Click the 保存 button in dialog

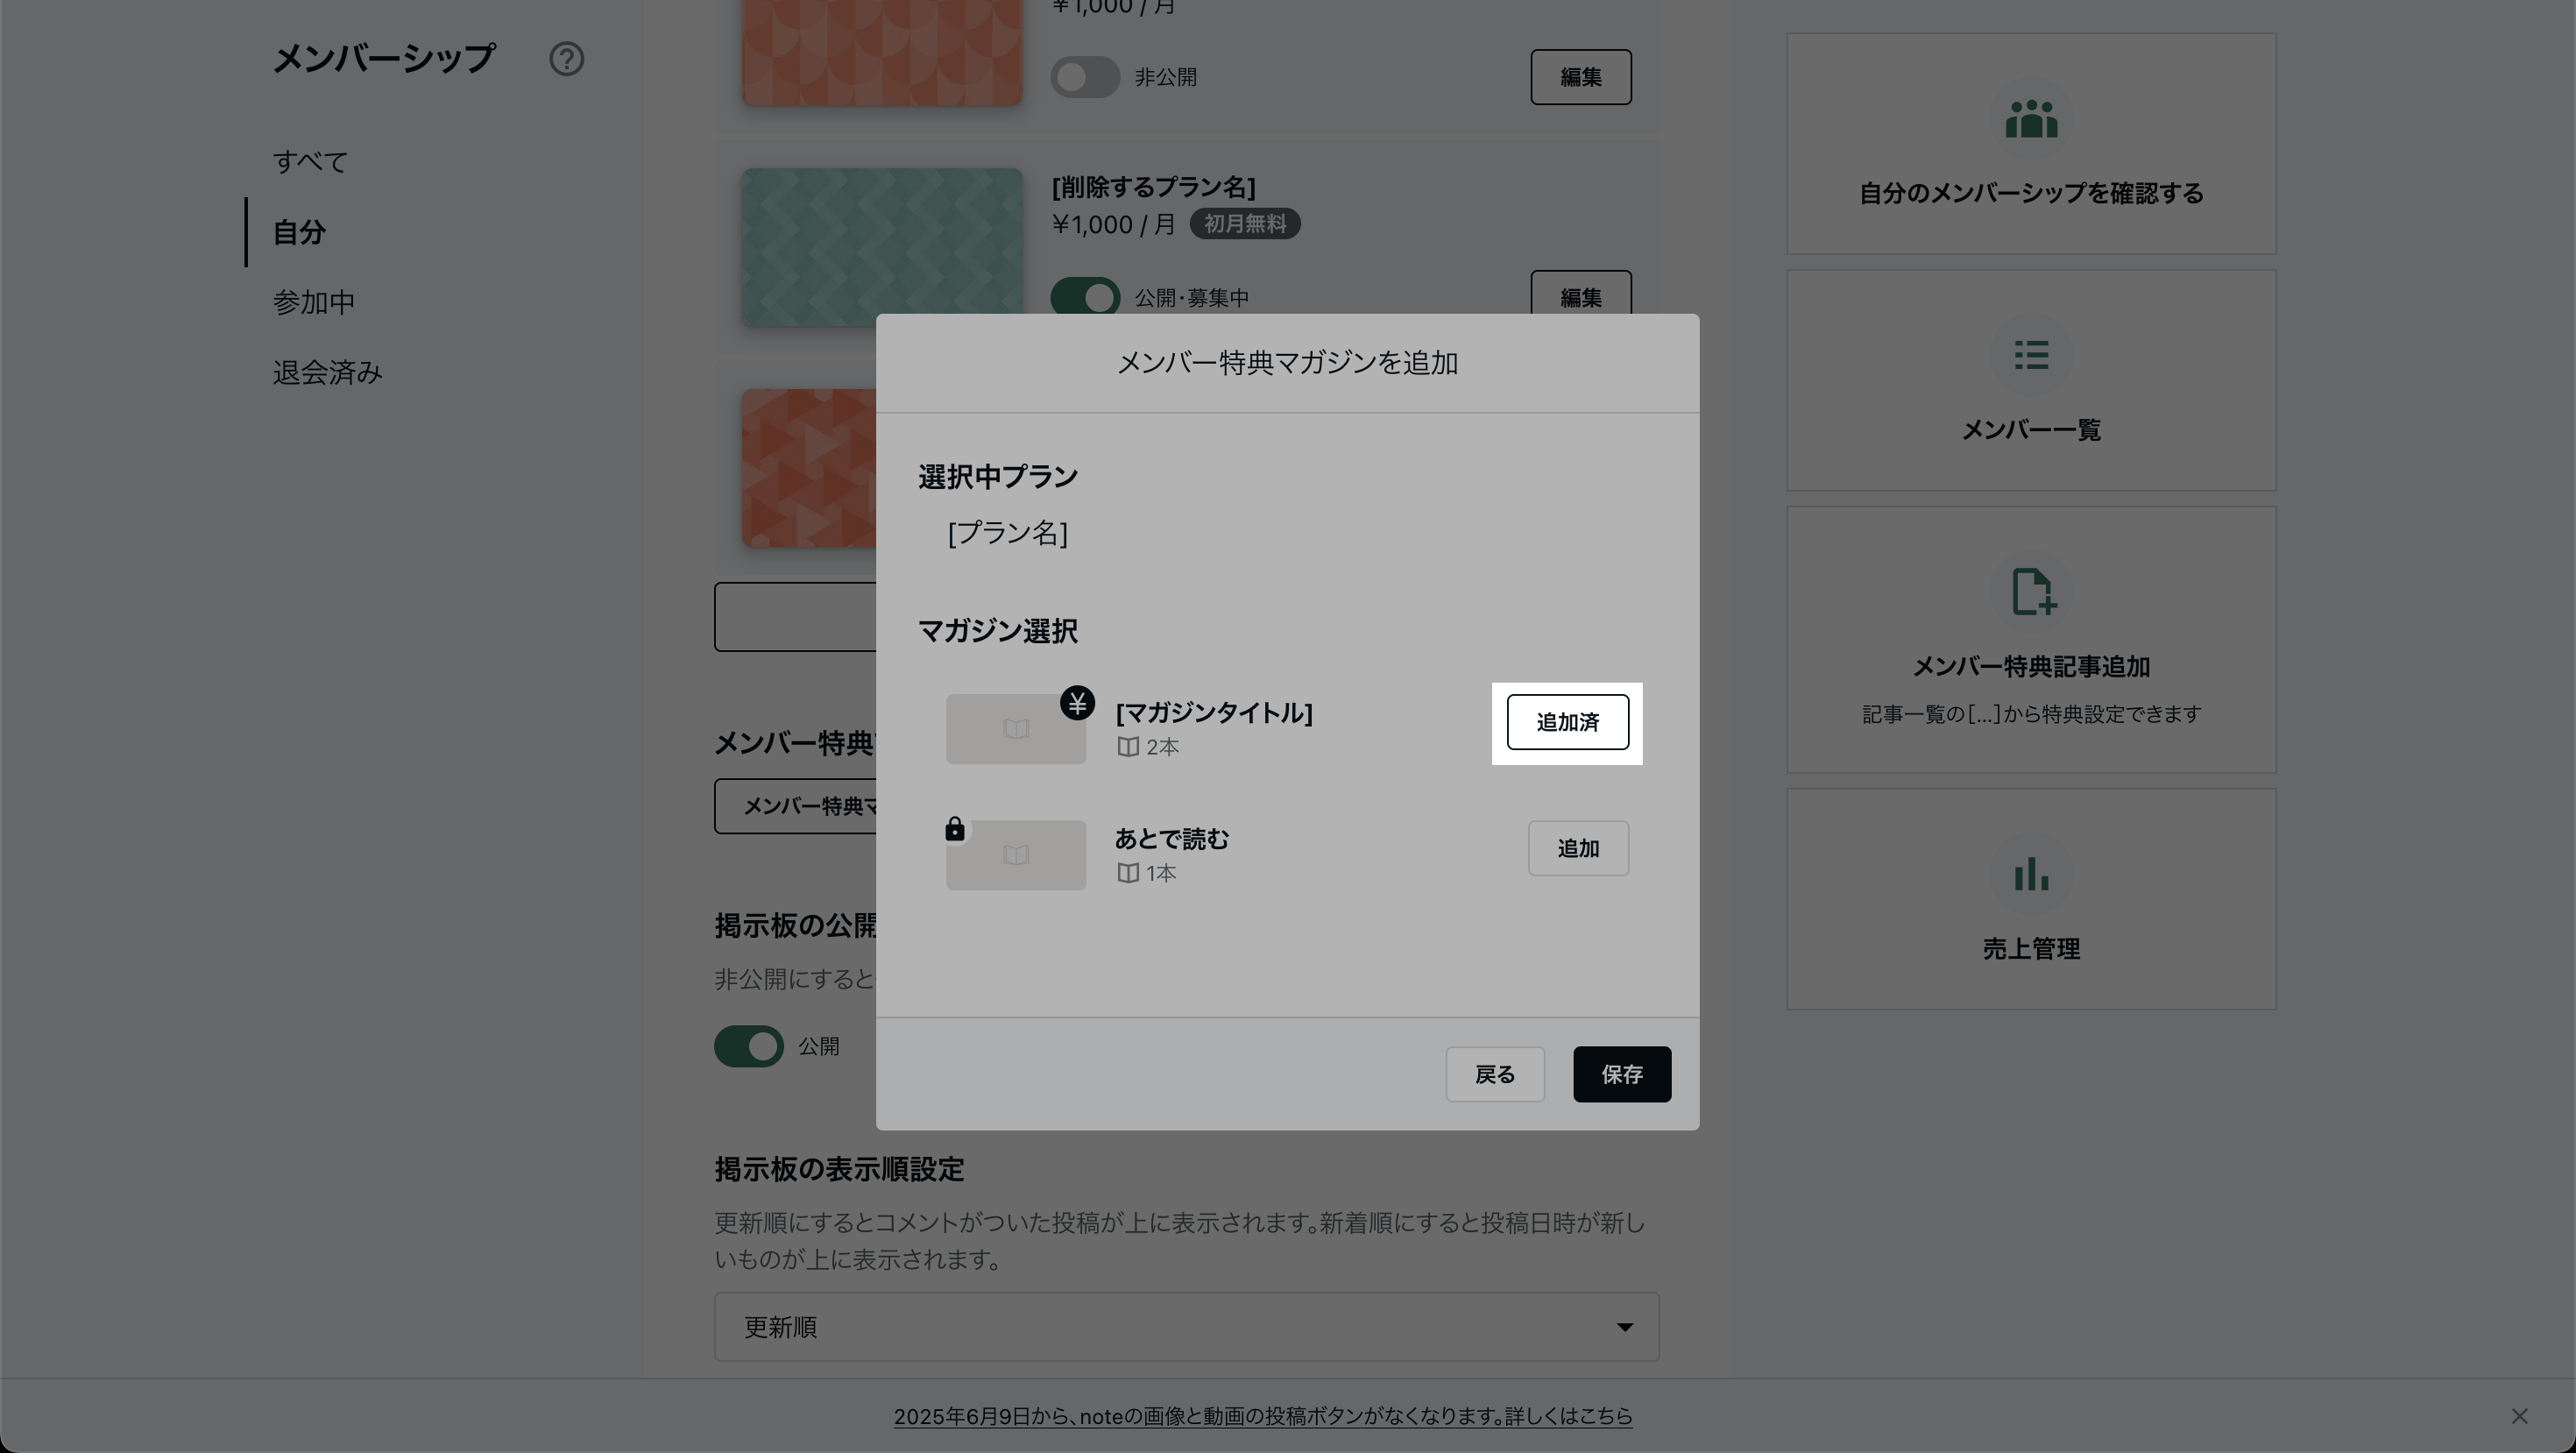click(x=1622, y=1074)
